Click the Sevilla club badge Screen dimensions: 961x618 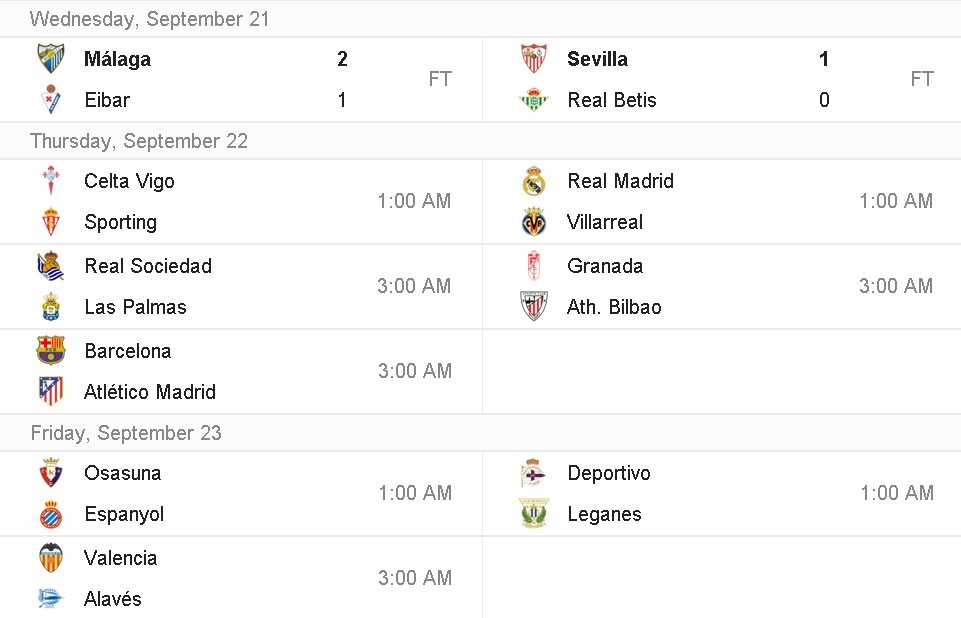point(534,59)
